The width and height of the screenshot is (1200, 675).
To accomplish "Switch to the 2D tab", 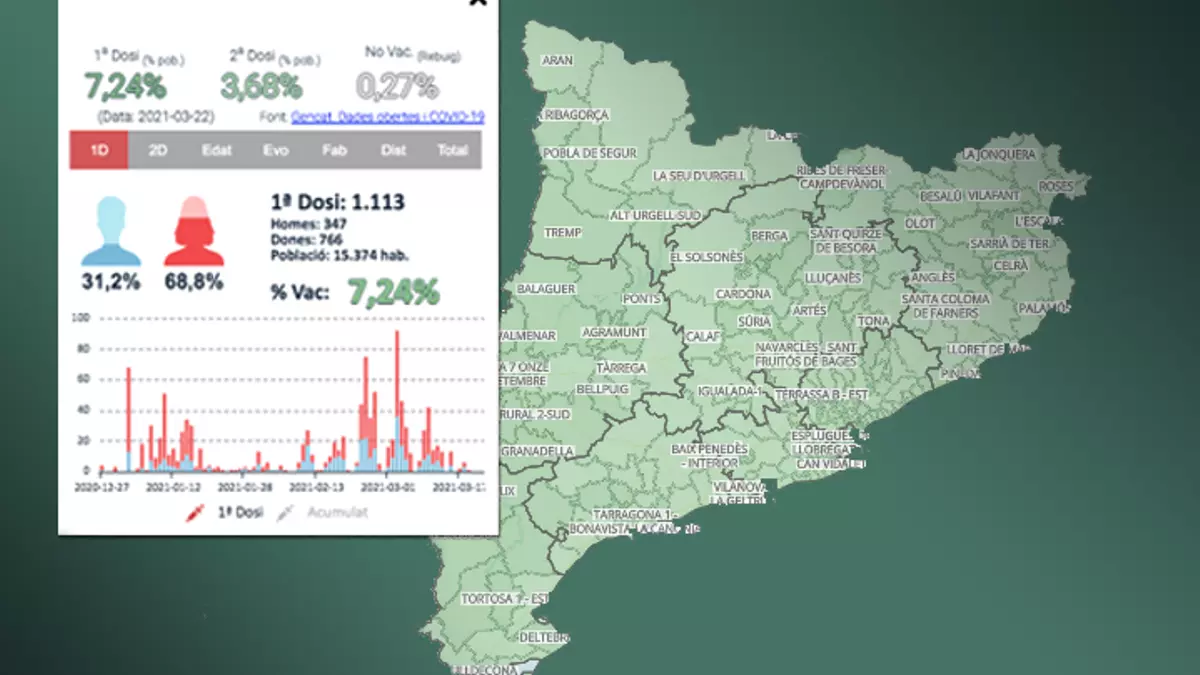I will [x=158, y=150].
